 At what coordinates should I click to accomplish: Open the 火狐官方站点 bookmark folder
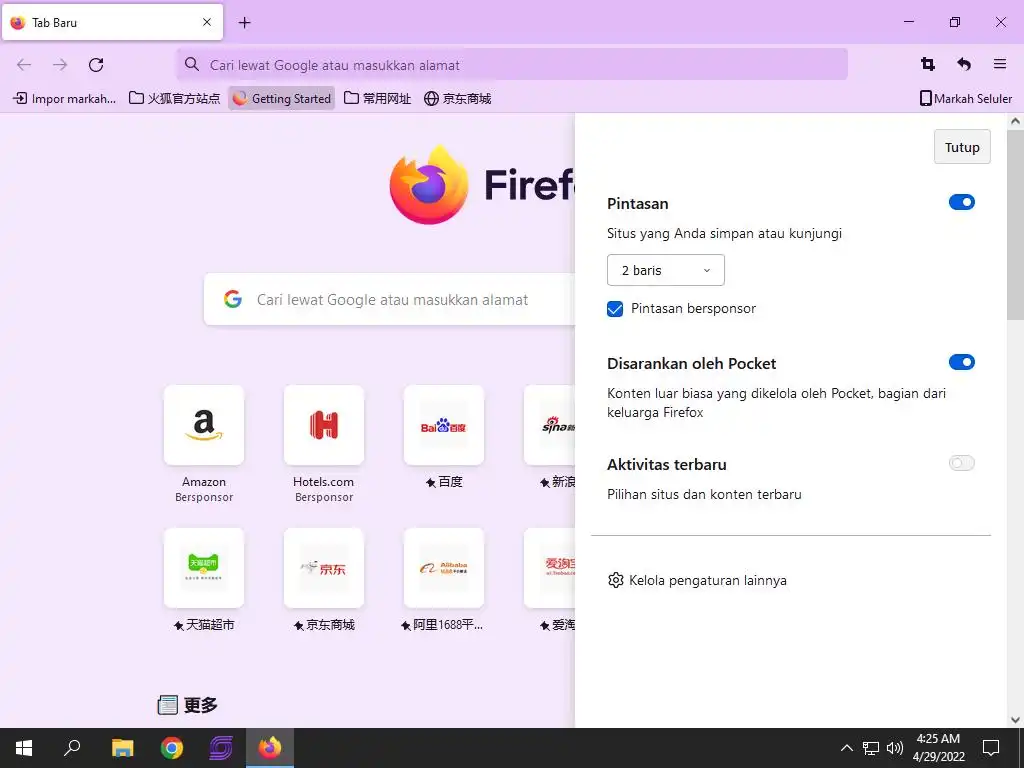[174, 99]
